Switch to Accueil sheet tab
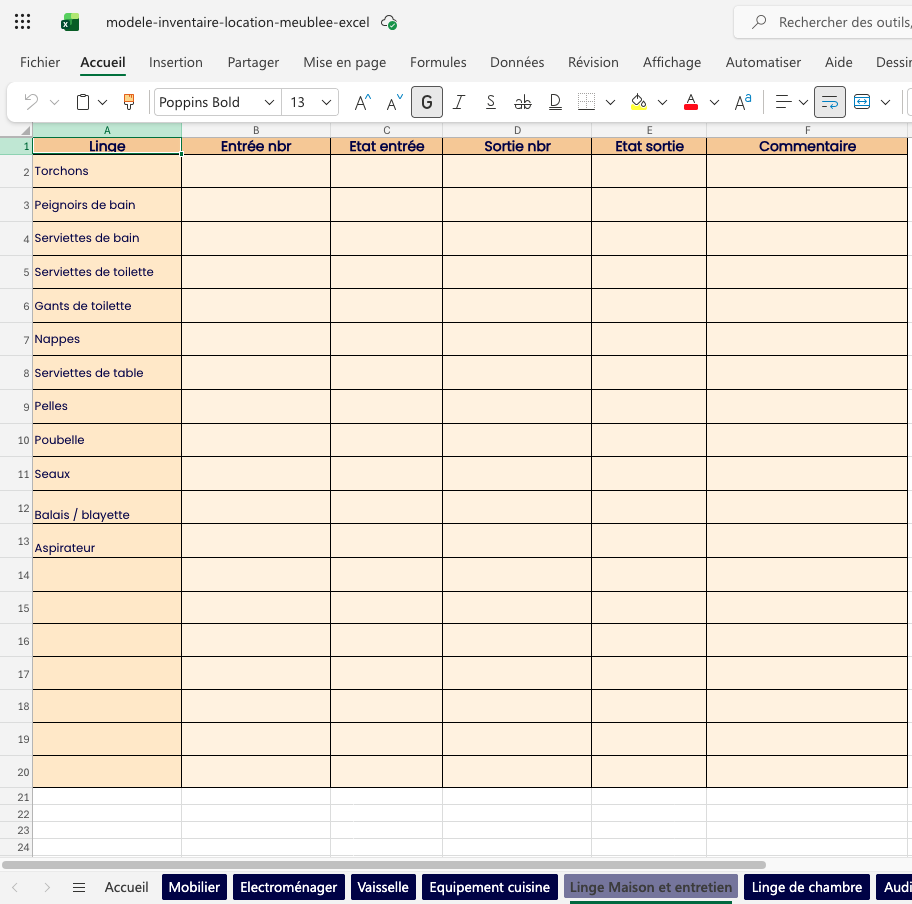Viewport: 912px width, 904px height. [x=126, y=887]
